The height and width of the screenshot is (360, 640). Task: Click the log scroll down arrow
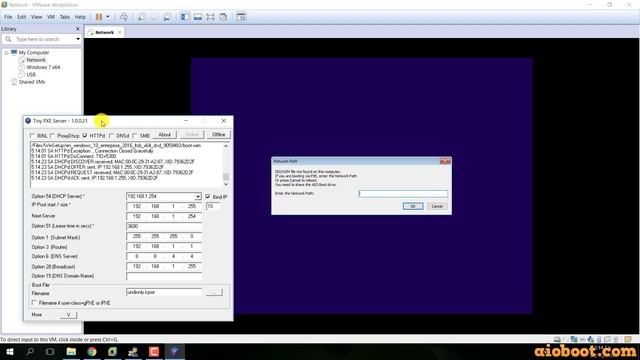click(226, 184)
